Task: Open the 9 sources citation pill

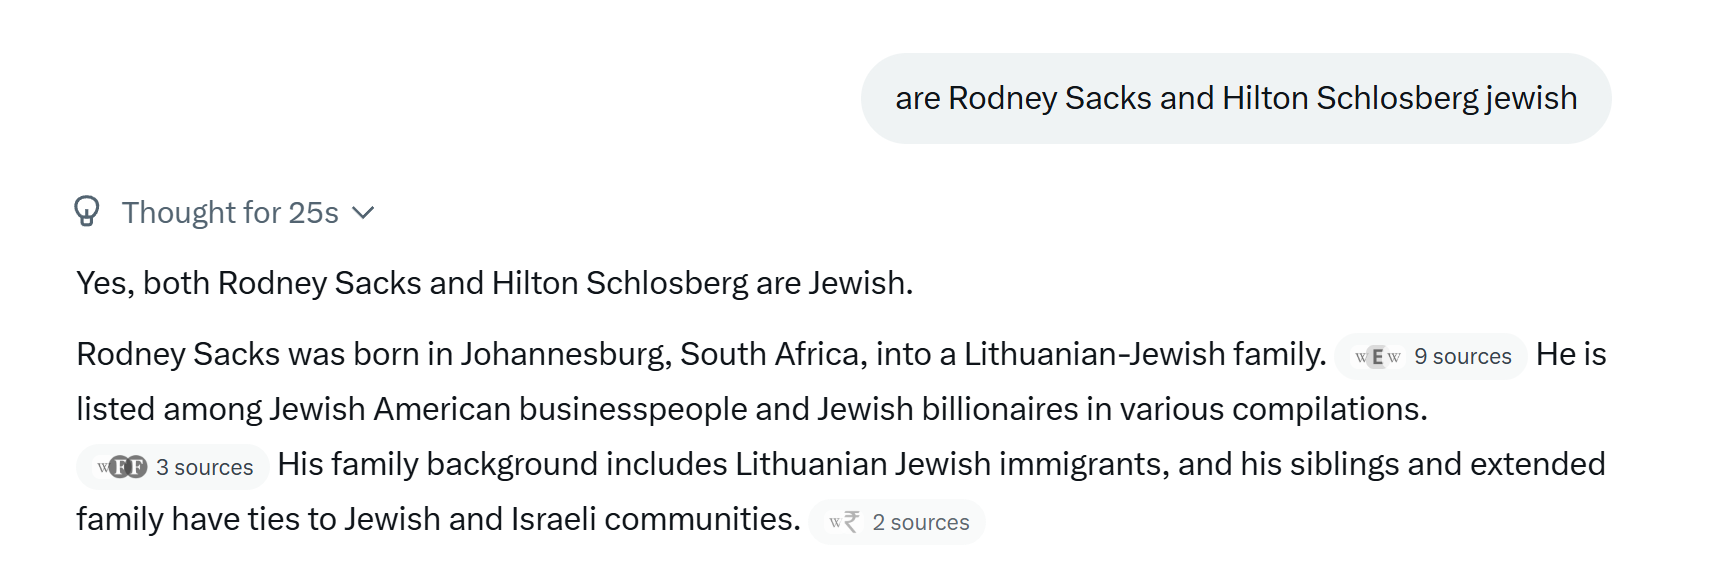Action: pos(1430,356)
